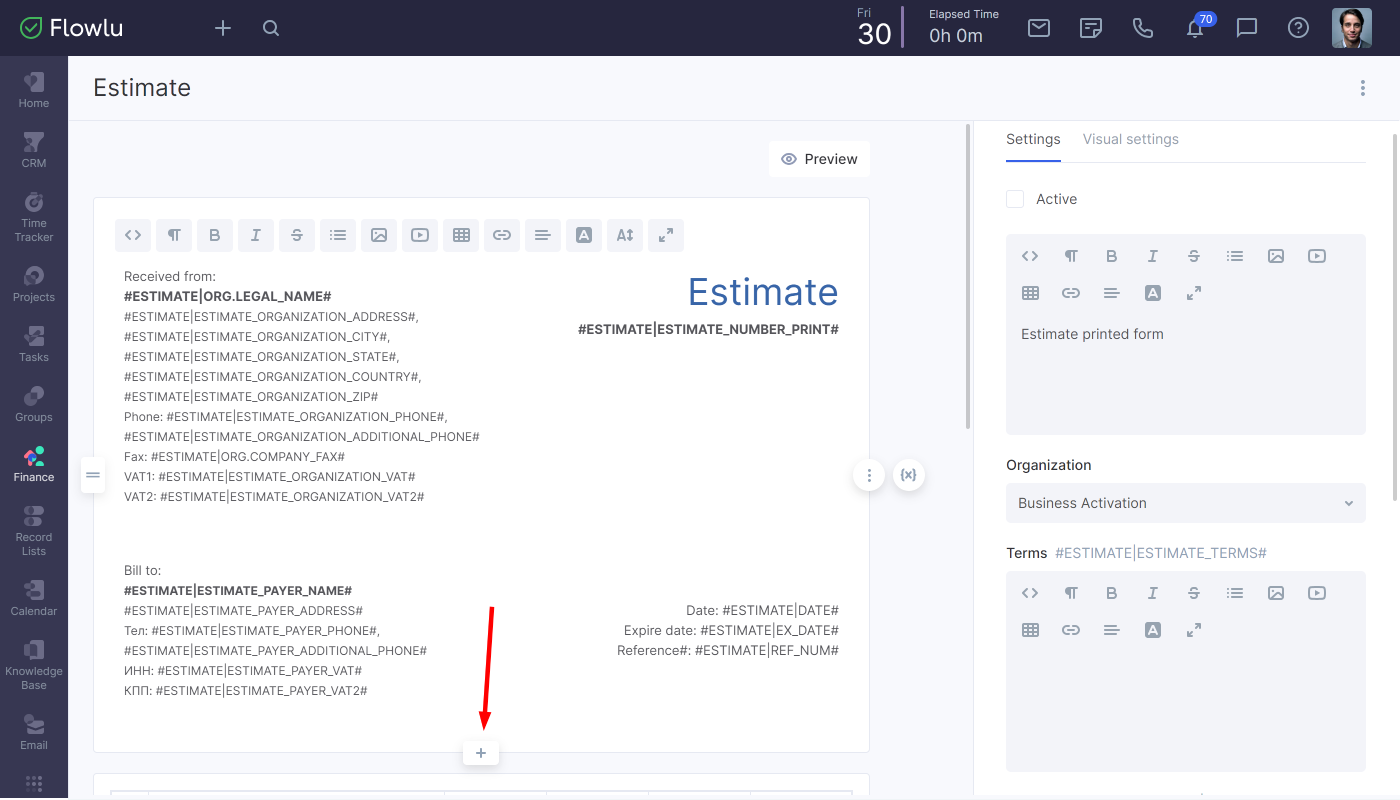Click the #ESTIMATE|ESTIMATE_TERMS# variable next to Terms

tap(1161, 553)
